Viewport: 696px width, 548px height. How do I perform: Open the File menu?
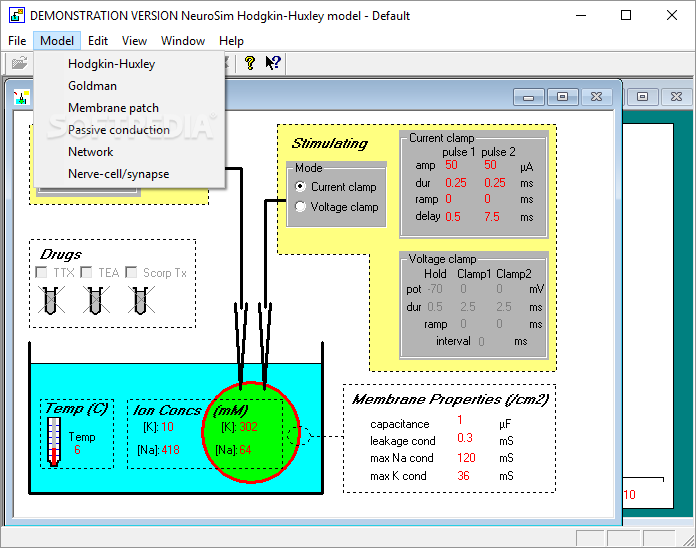tap(17, 41)
